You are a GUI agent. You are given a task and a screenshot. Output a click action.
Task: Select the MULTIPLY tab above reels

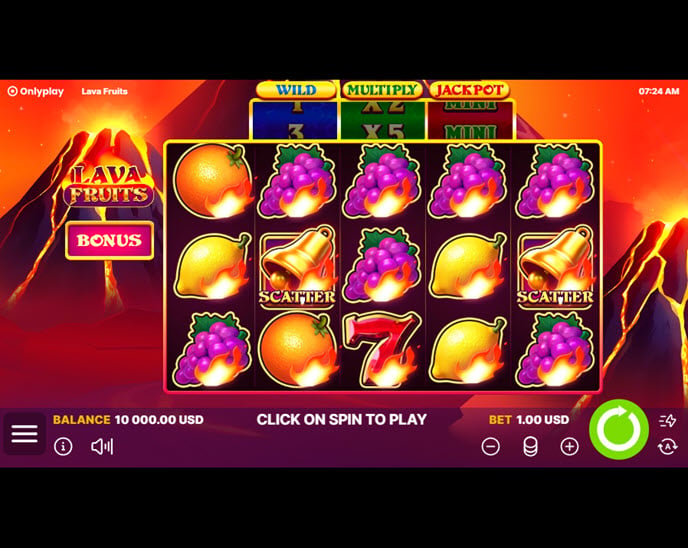pos(382,90)
